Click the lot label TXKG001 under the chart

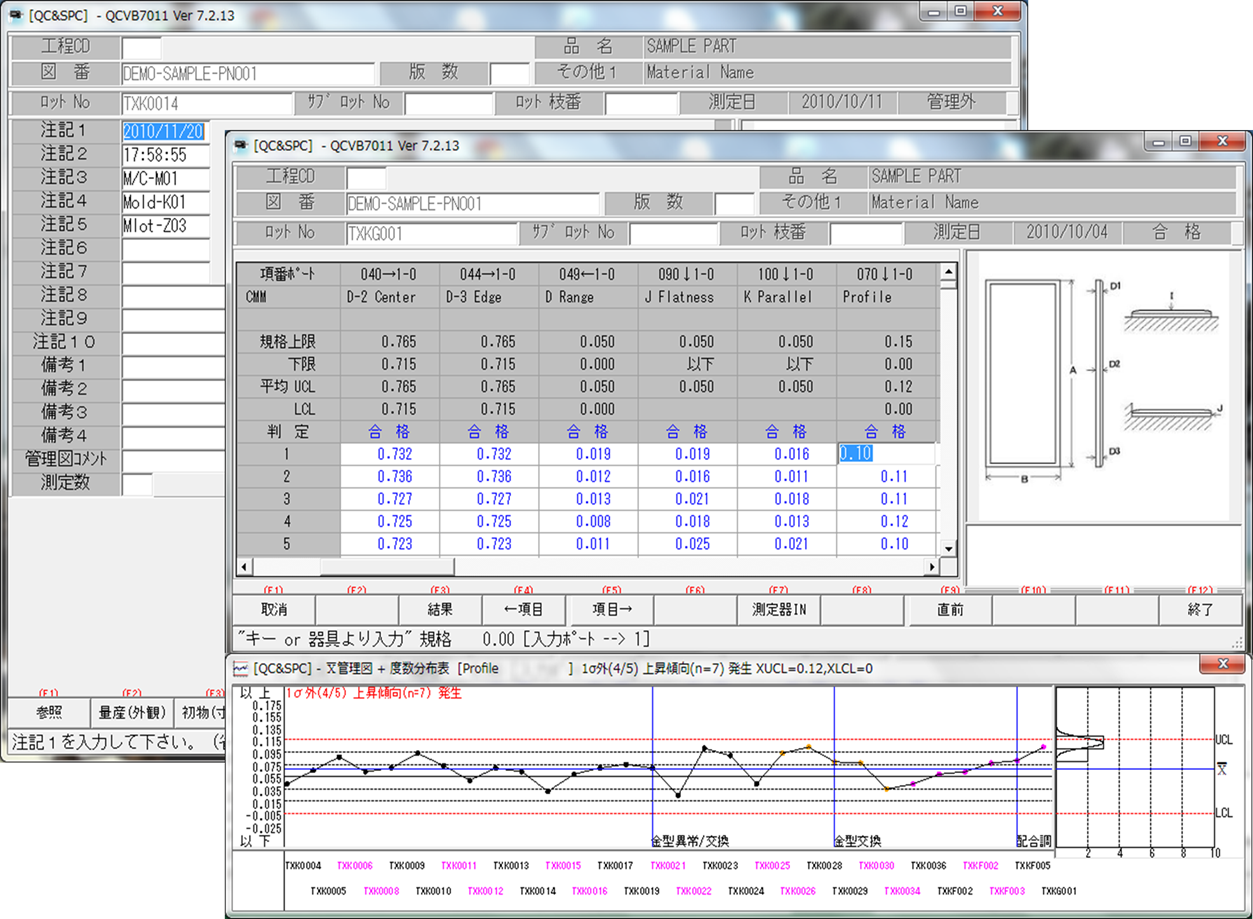click(1059, 891)
